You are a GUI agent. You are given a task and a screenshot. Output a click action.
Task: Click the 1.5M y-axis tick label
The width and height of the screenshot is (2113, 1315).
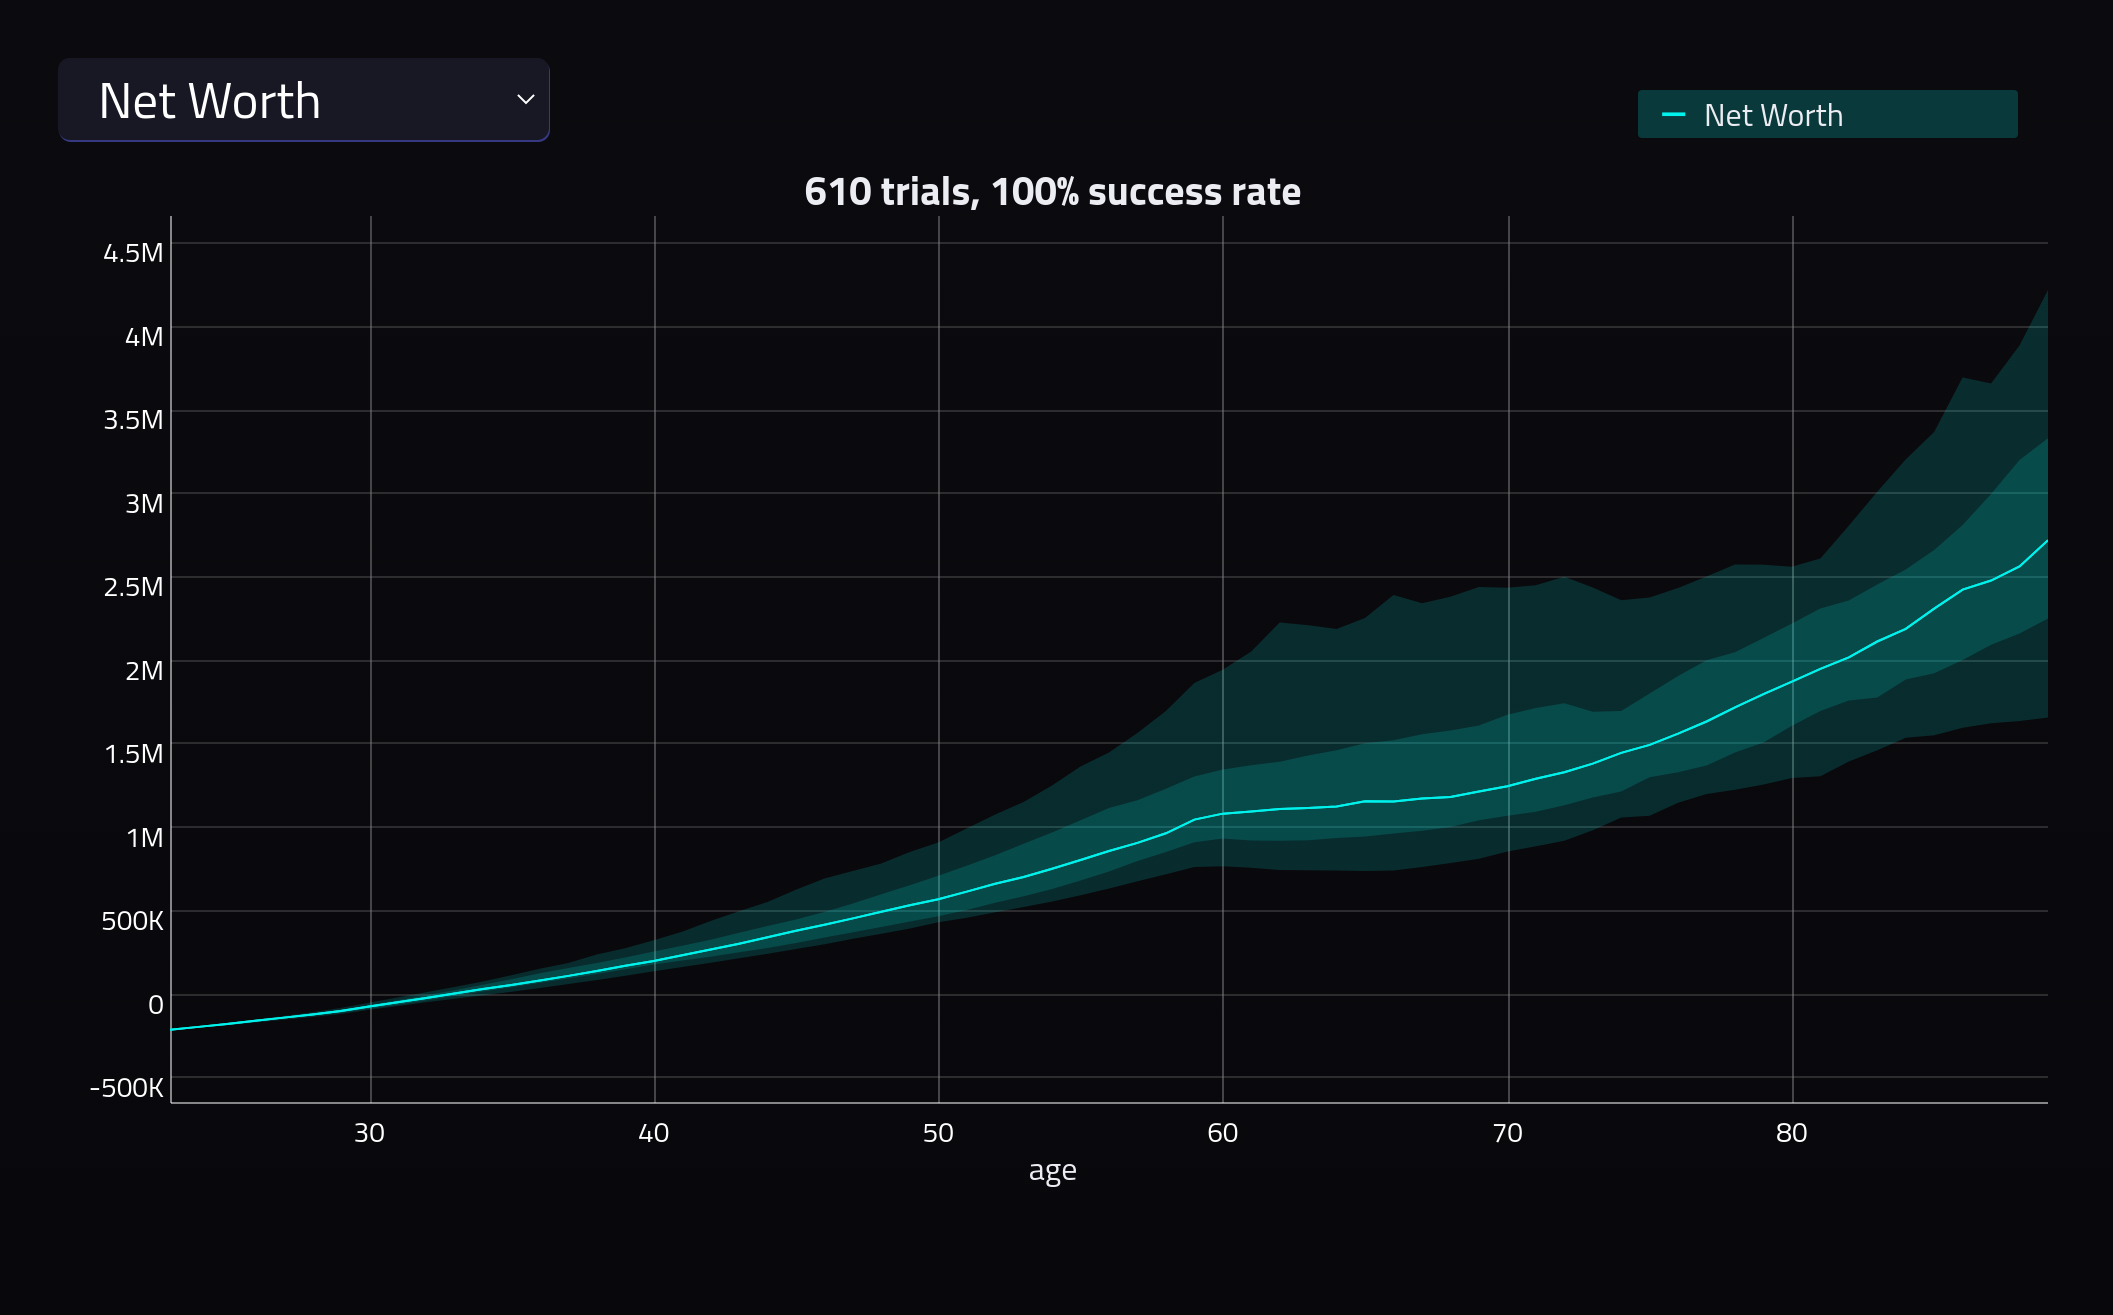[x=133, y=754]
